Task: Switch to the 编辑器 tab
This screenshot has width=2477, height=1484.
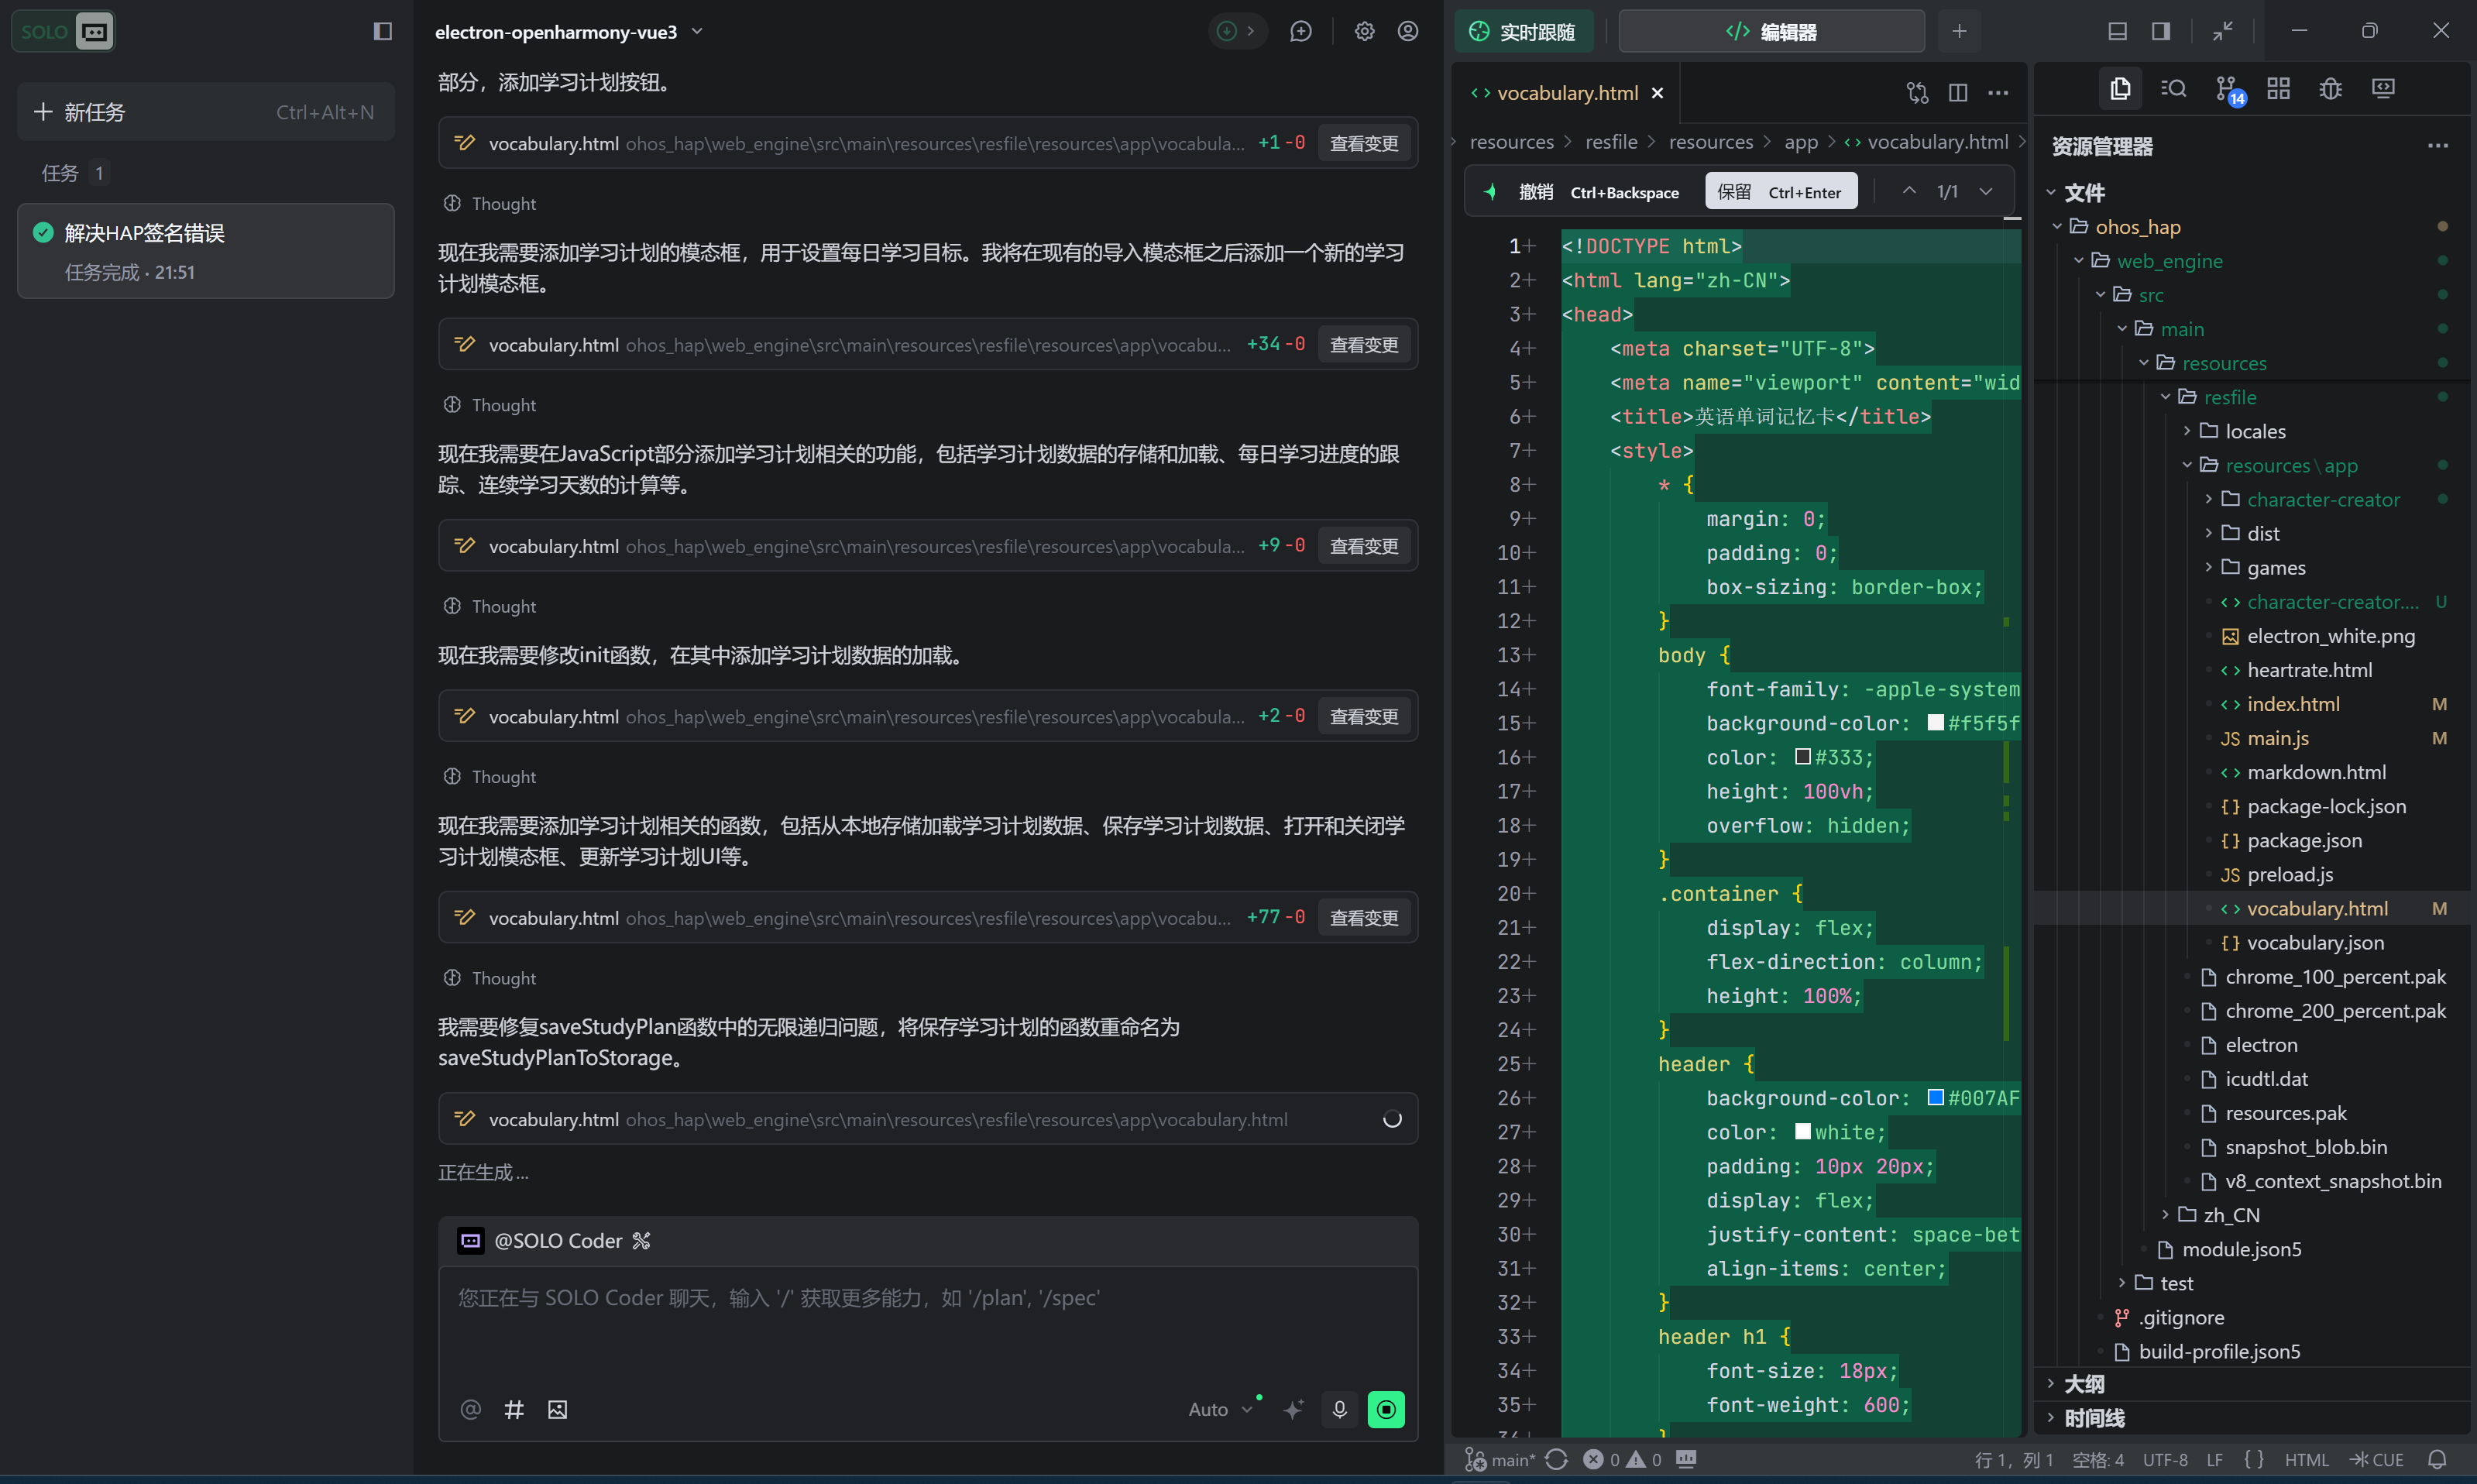Action: pyautogui.click(x=1771, y=32)
